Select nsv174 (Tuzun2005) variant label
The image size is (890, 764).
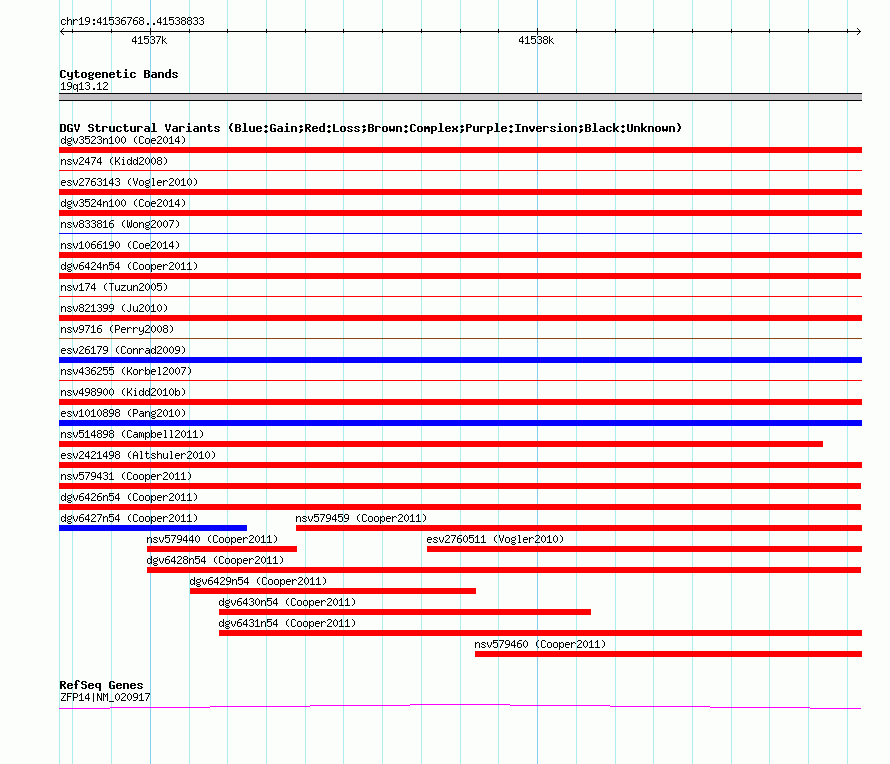pyautogui.click(x=114, y=287)
